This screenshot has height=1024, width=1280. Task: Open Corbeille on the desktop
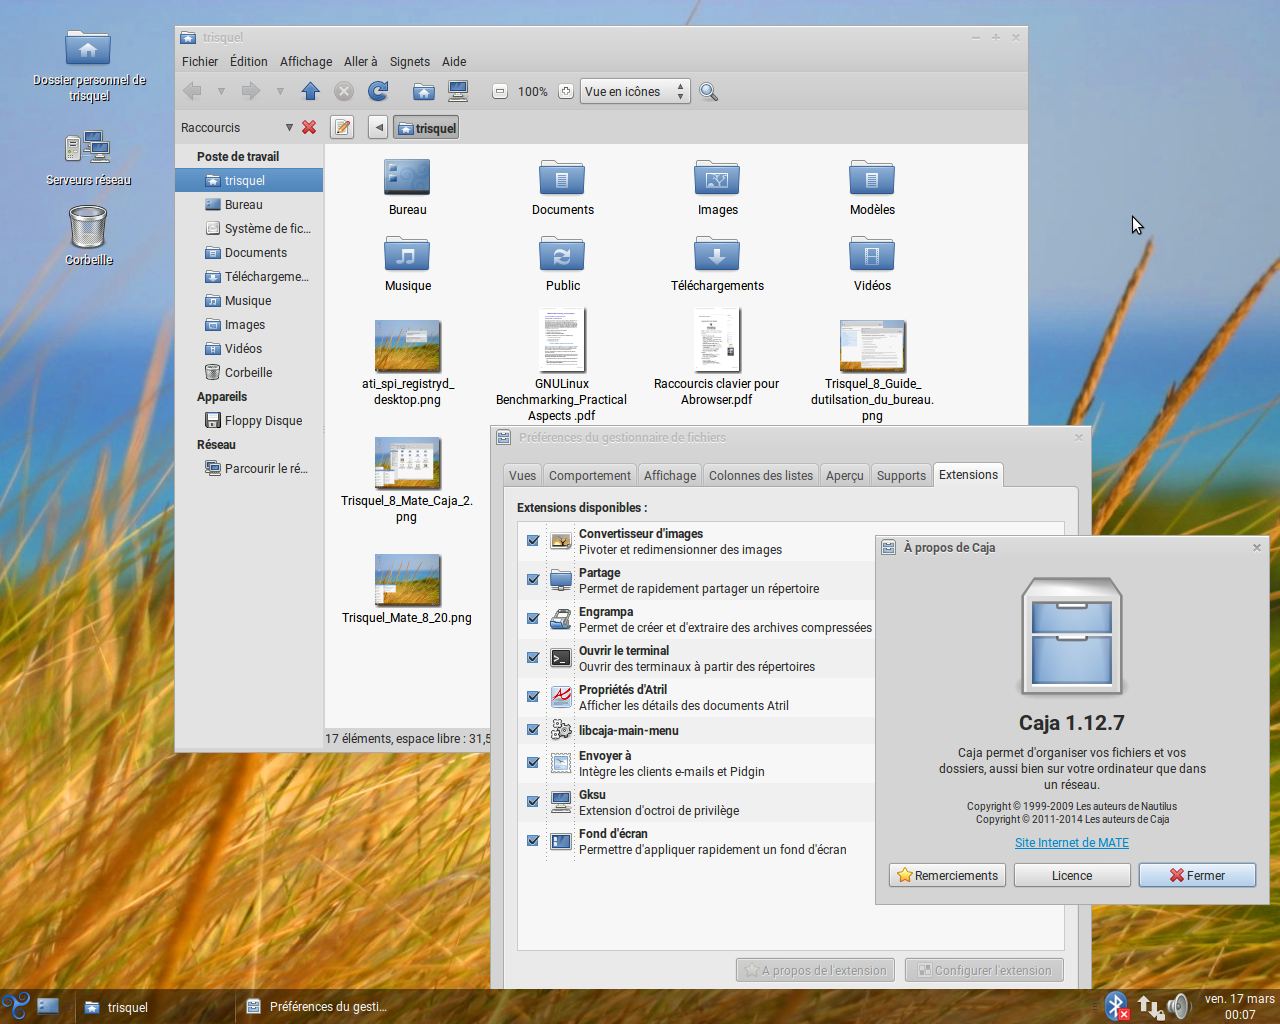(x=88, y=227)
